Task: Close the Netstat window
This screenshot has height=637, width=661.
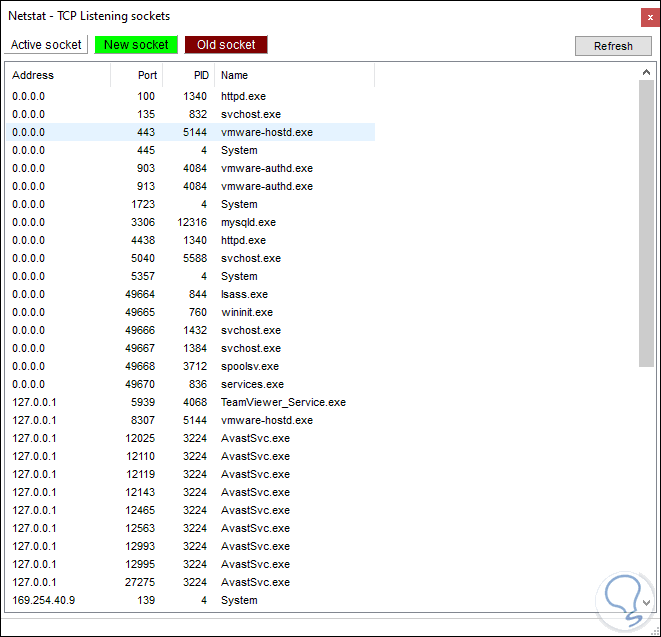Action: tap(650, 18)
